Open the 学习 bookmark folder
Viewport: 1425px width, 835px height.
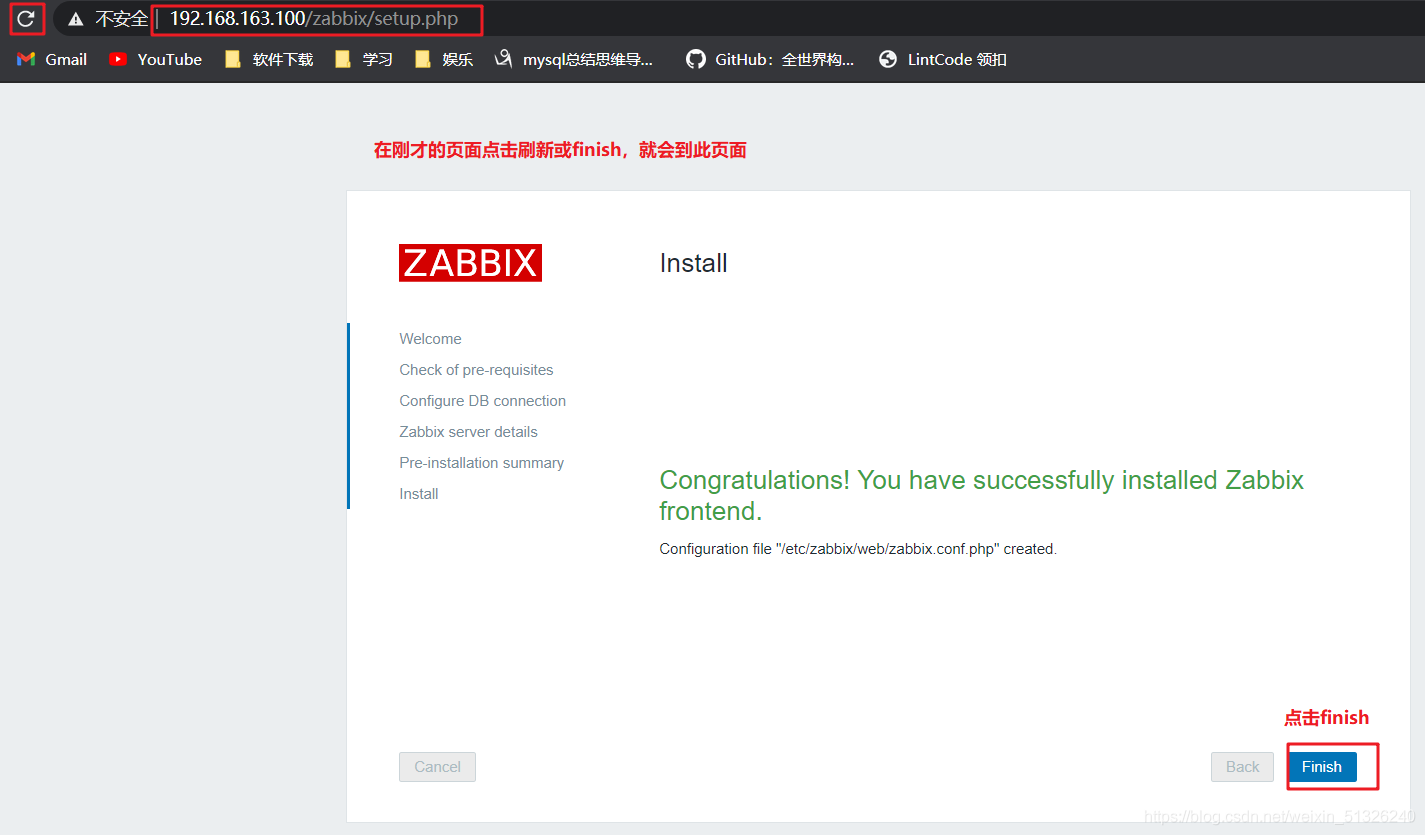coord(364,60)
